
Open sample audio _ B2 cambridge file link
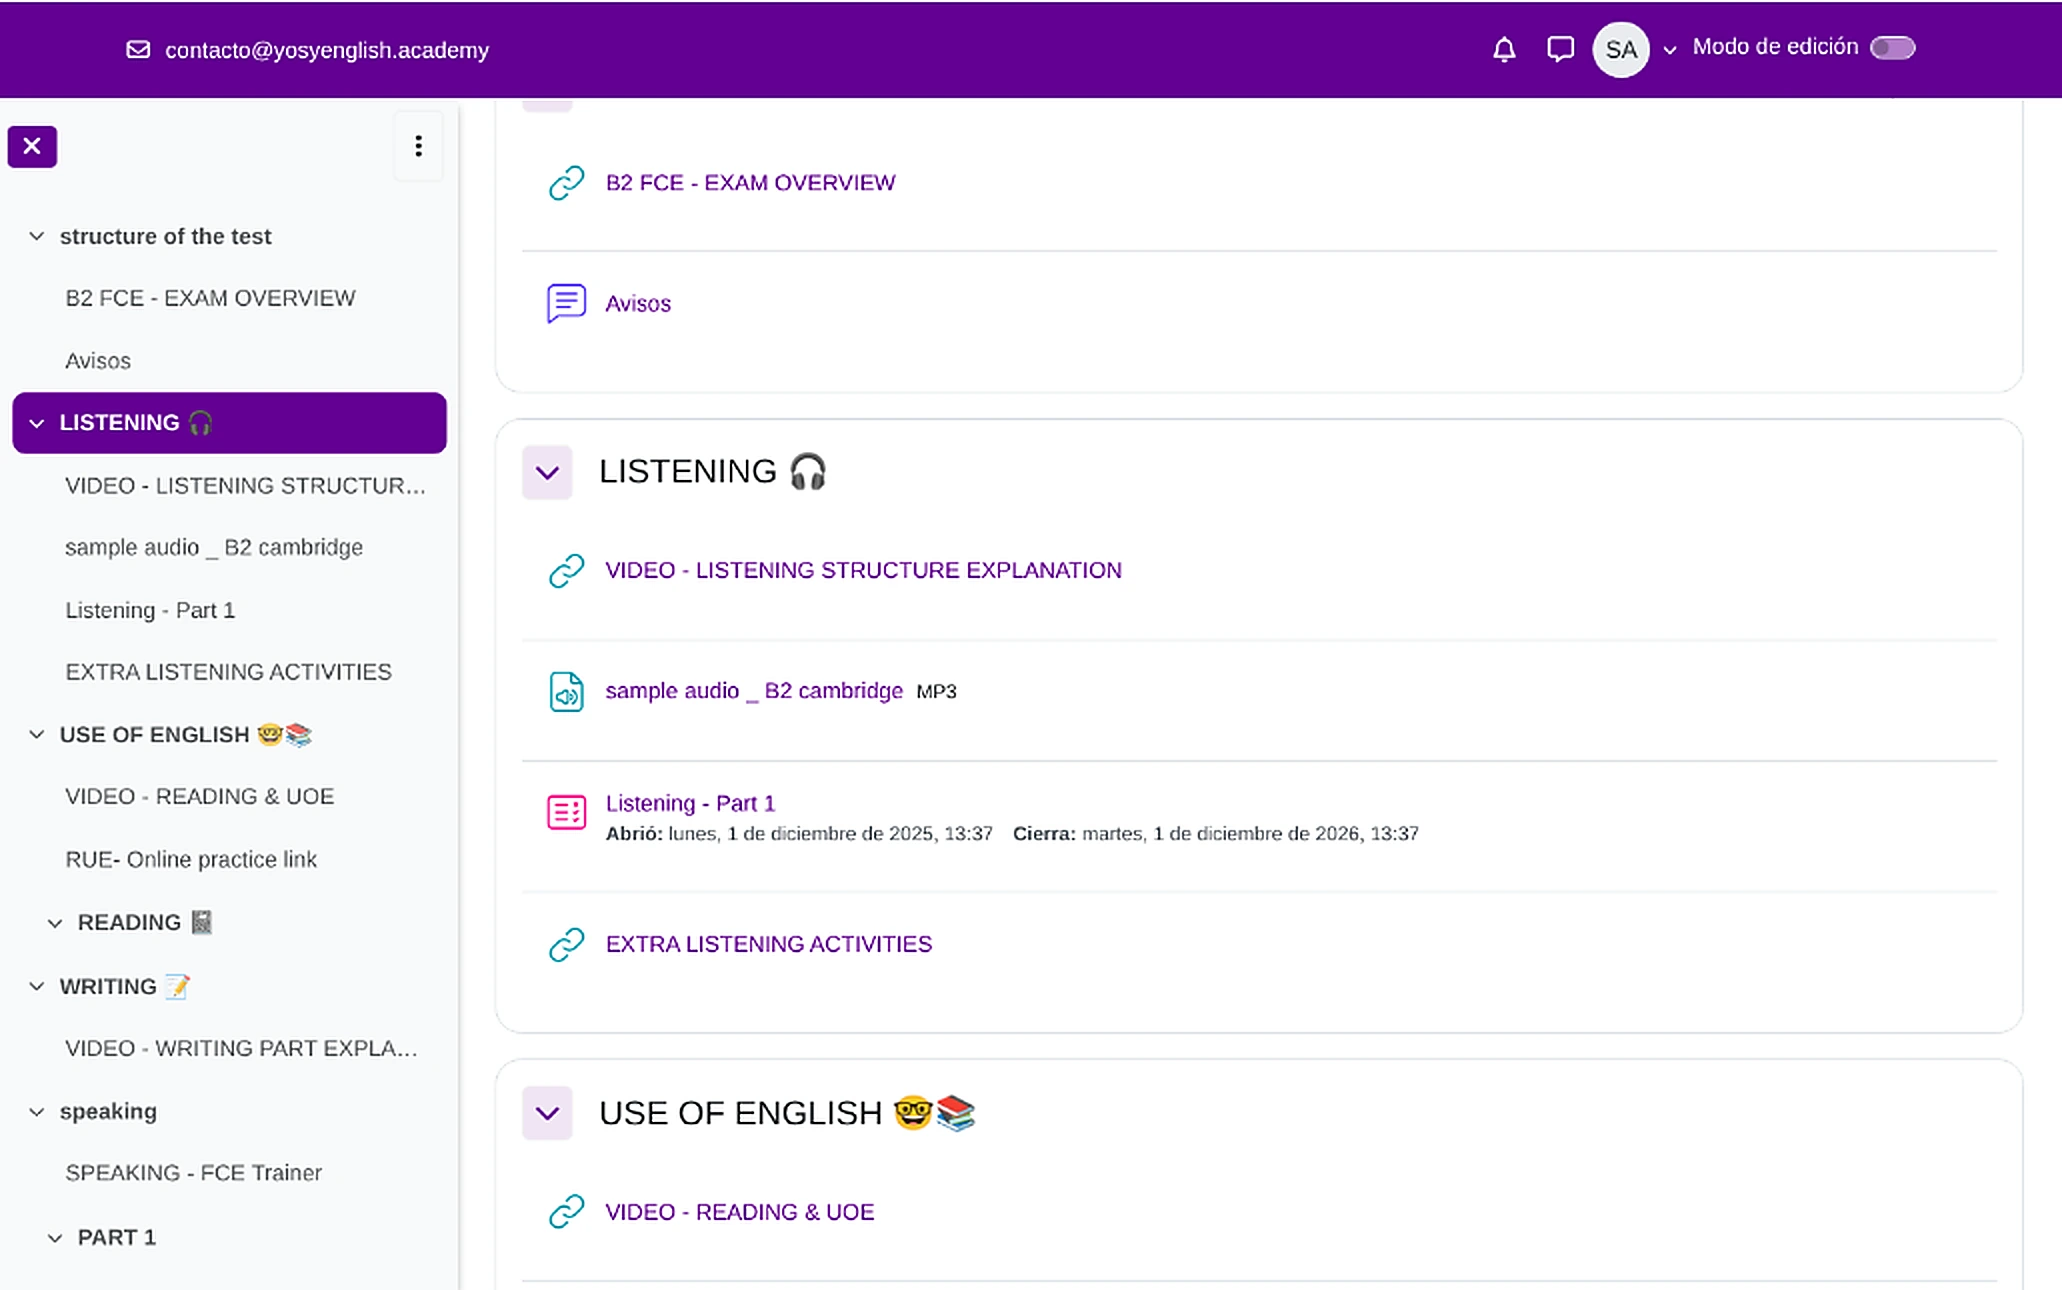tap(754, 691)
